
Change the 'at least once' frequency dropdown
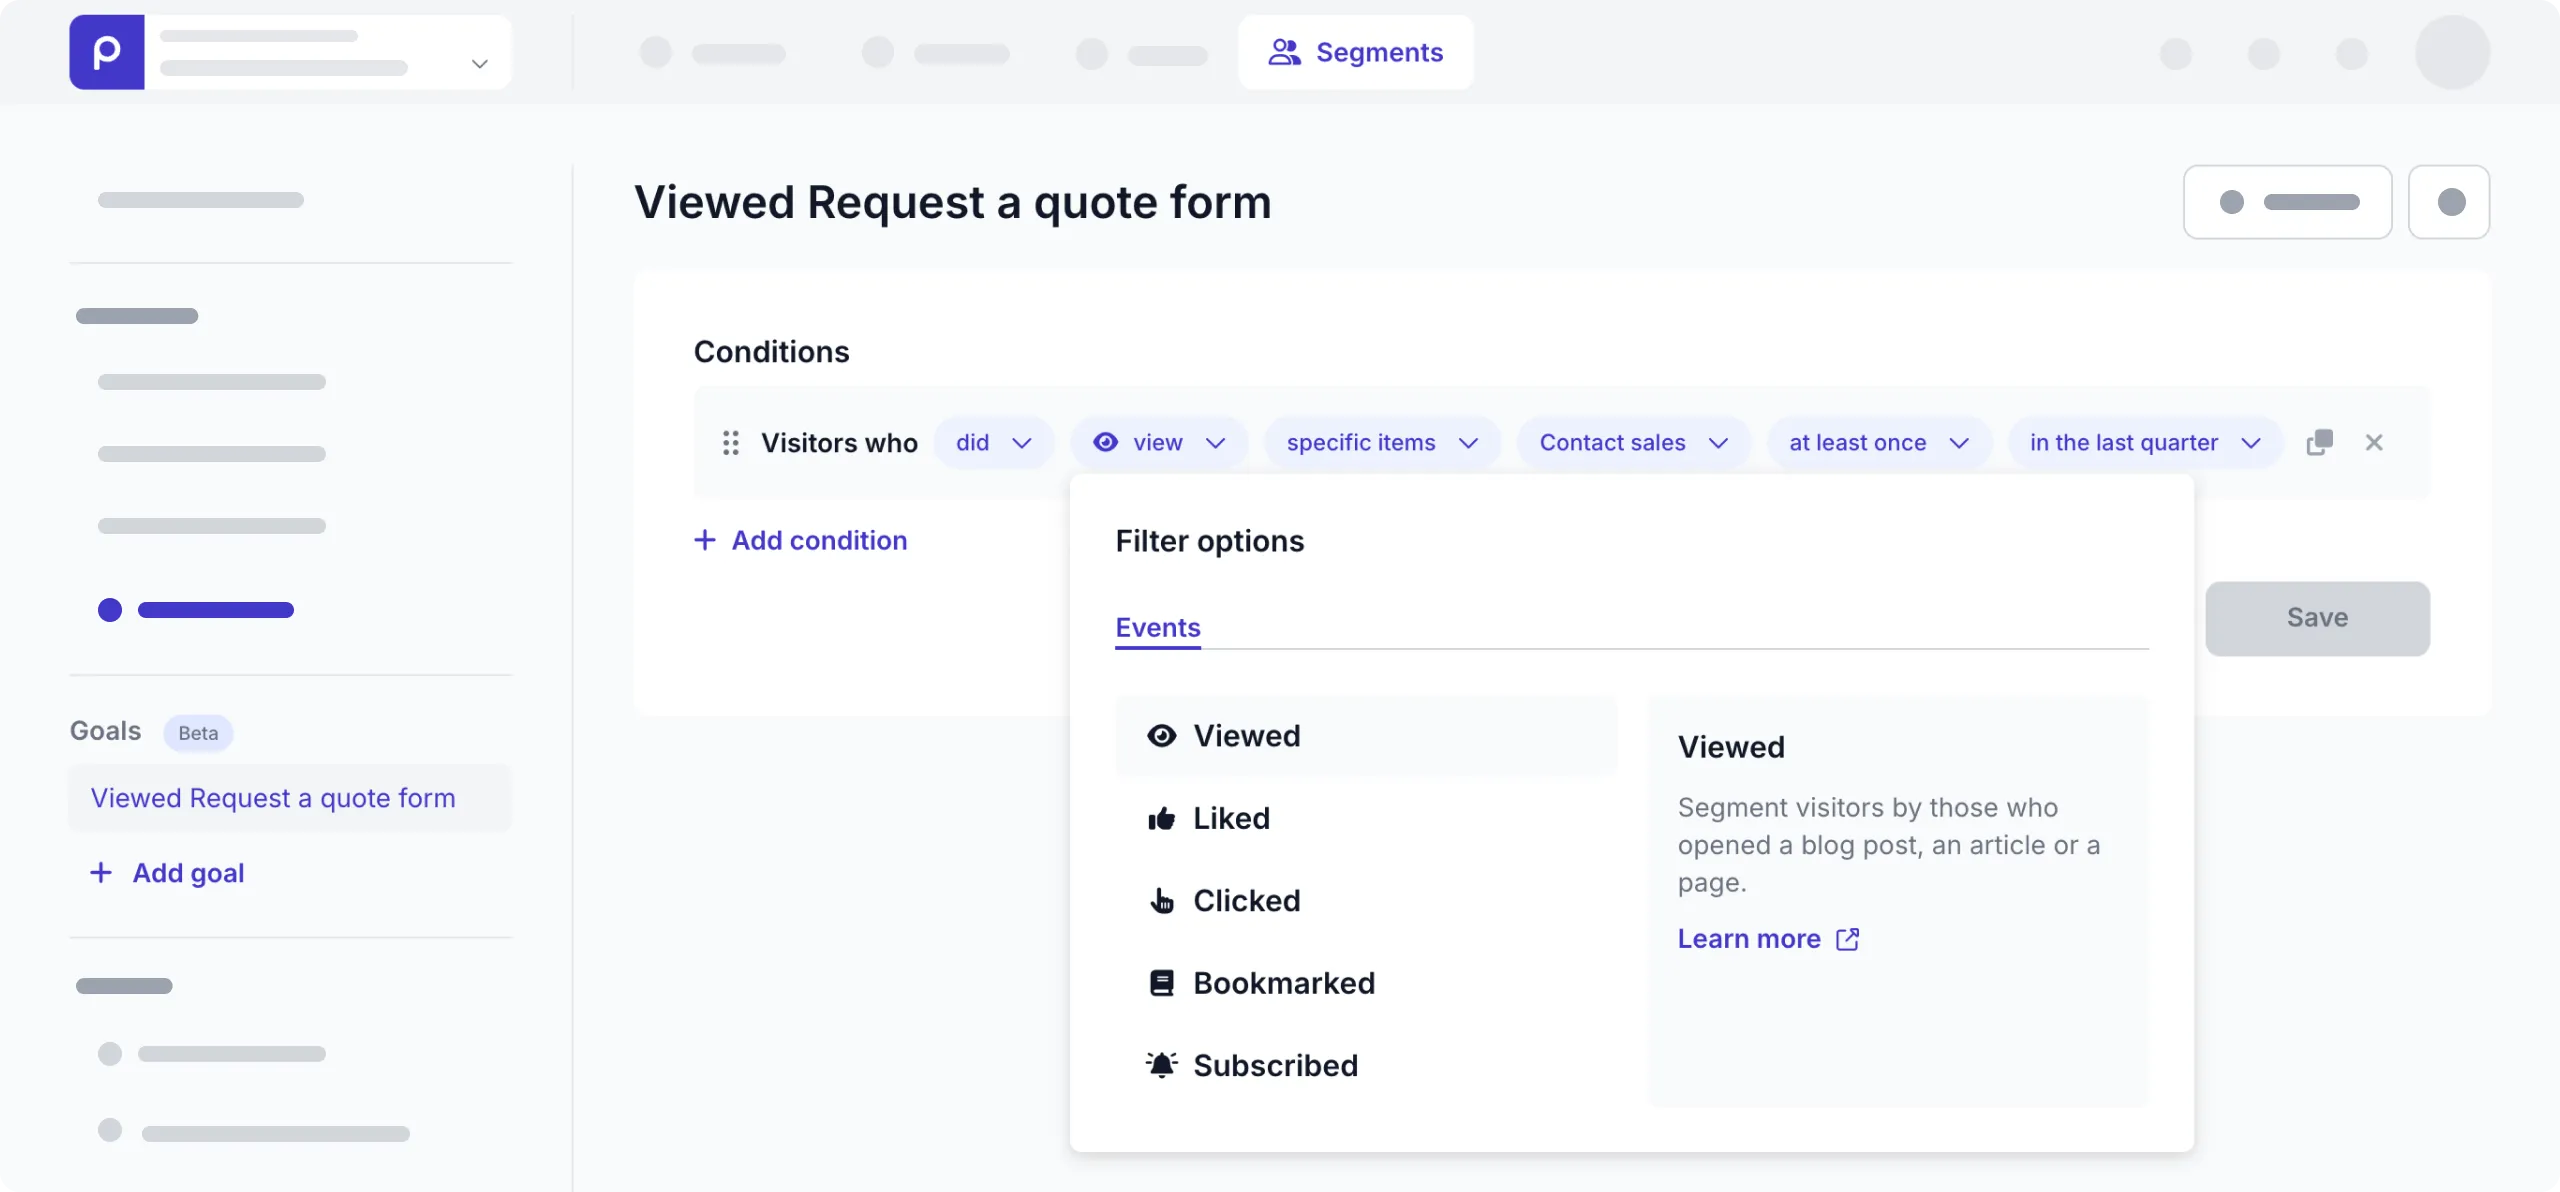(x=1878, y=442)
